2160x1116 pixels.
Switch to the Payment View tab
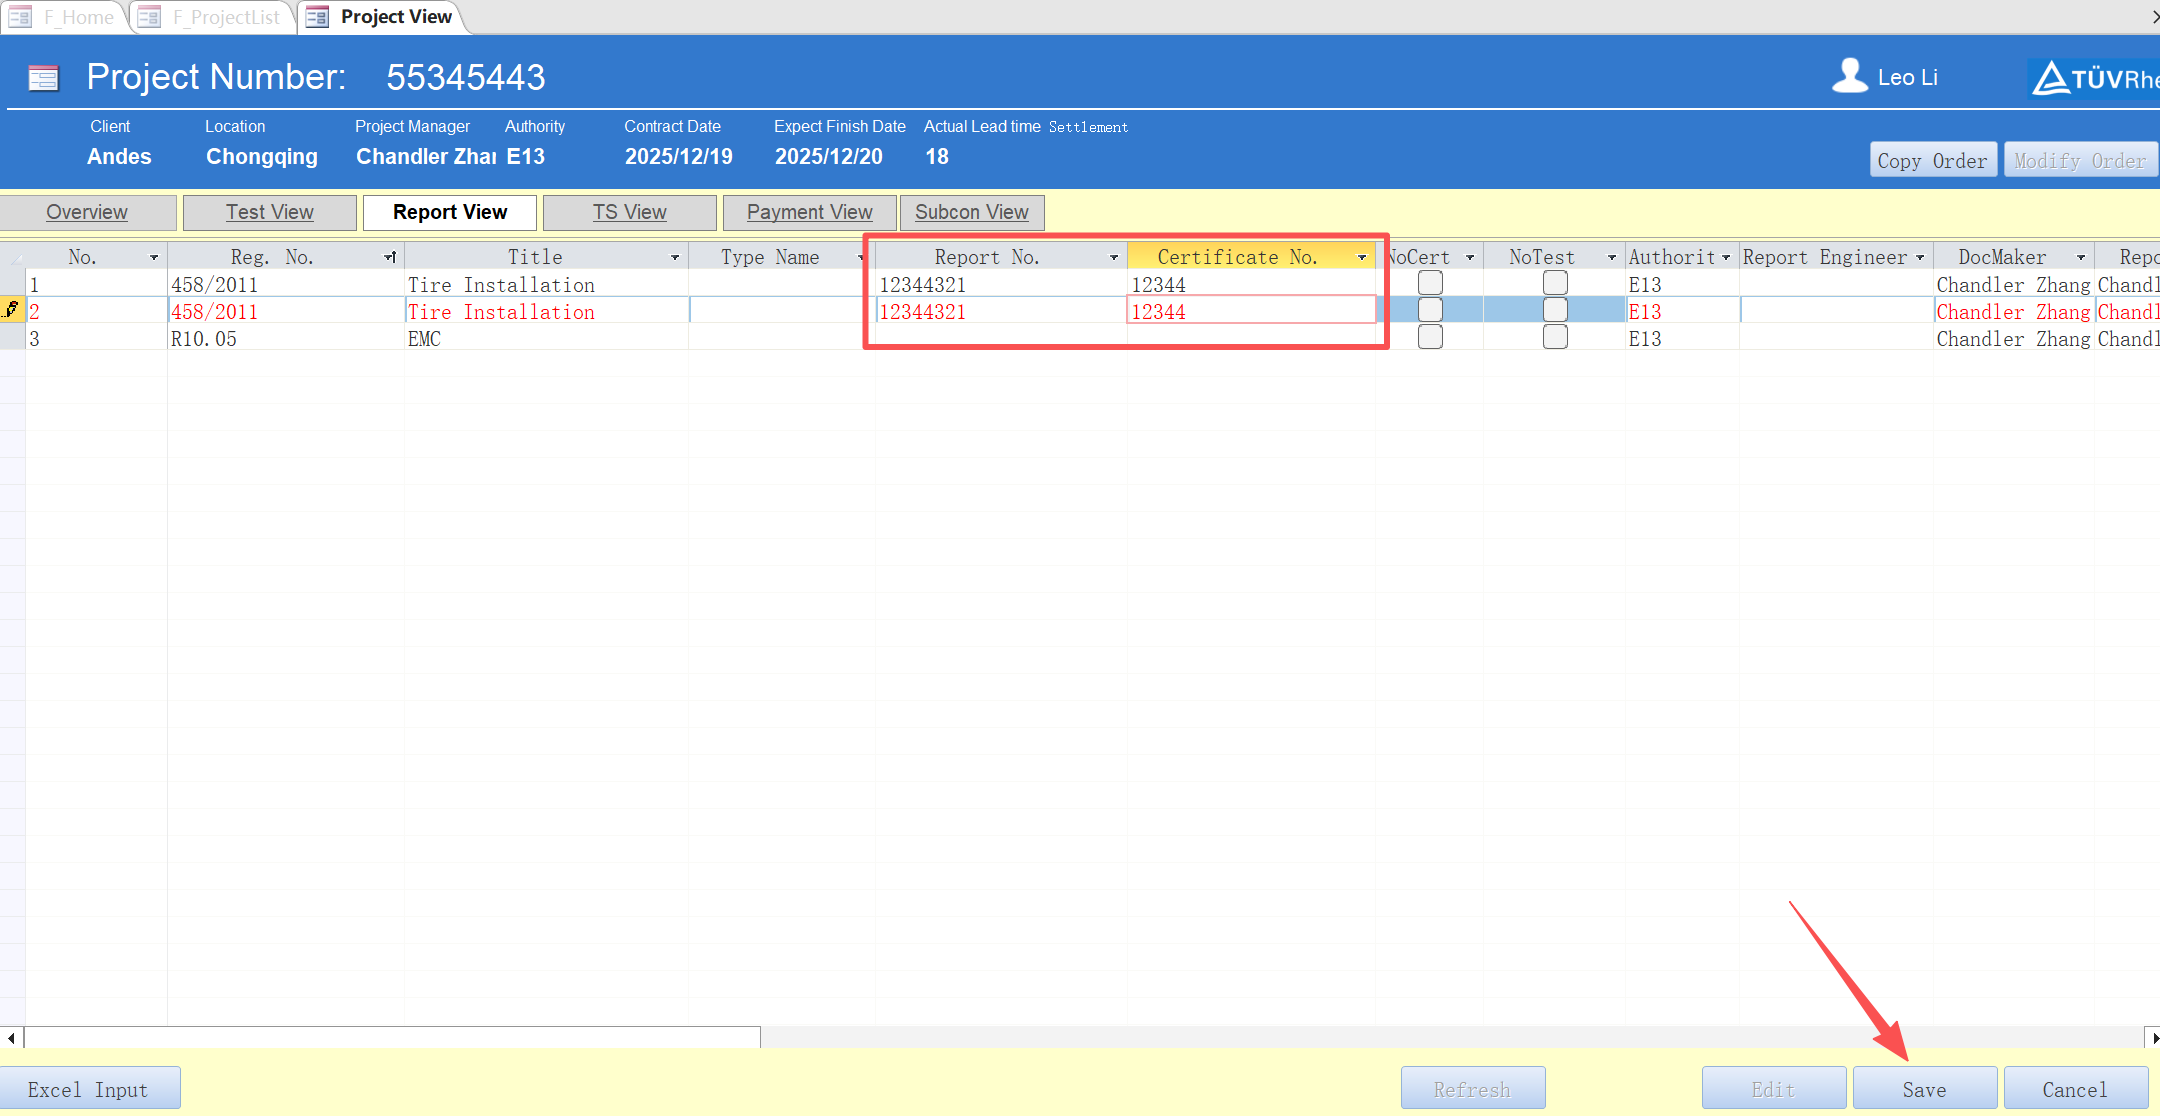click(809, 212)
